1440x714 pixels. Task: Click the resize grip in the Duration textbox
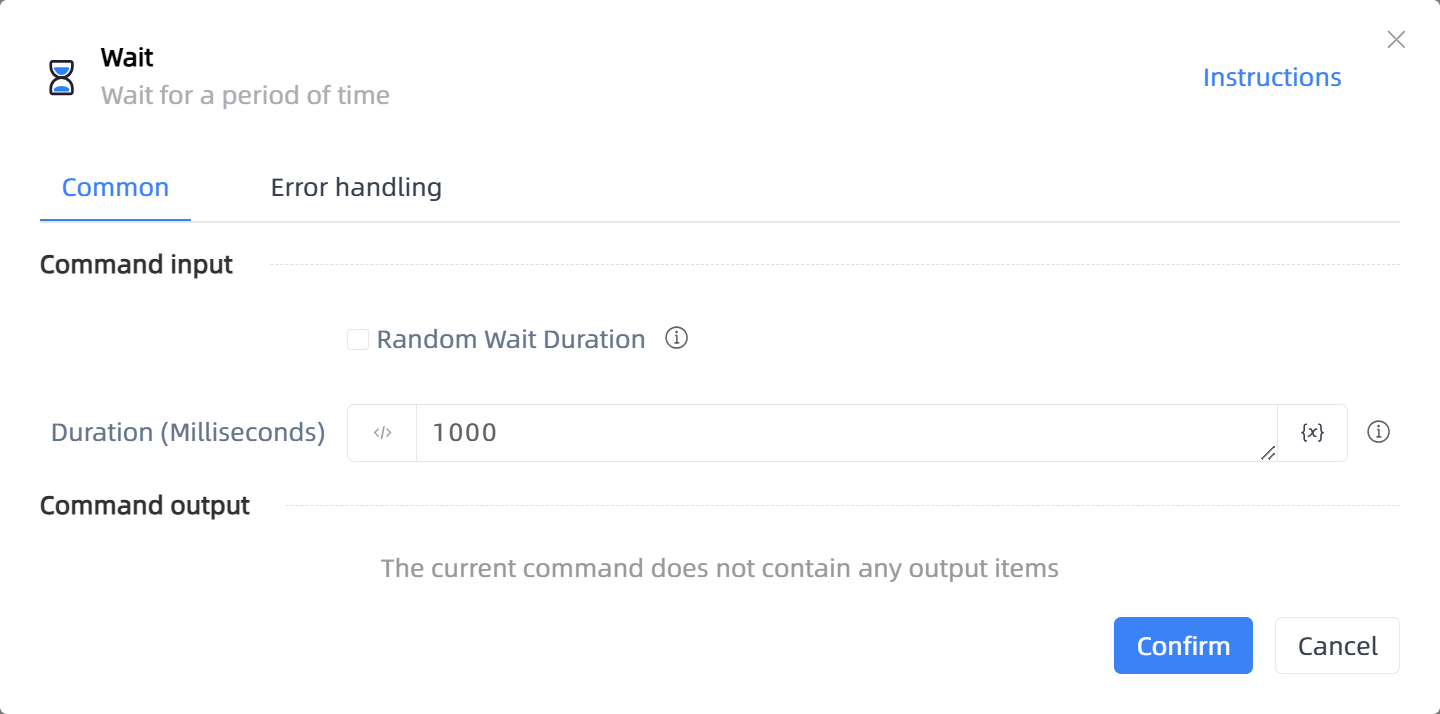(x=1268, y=453)
